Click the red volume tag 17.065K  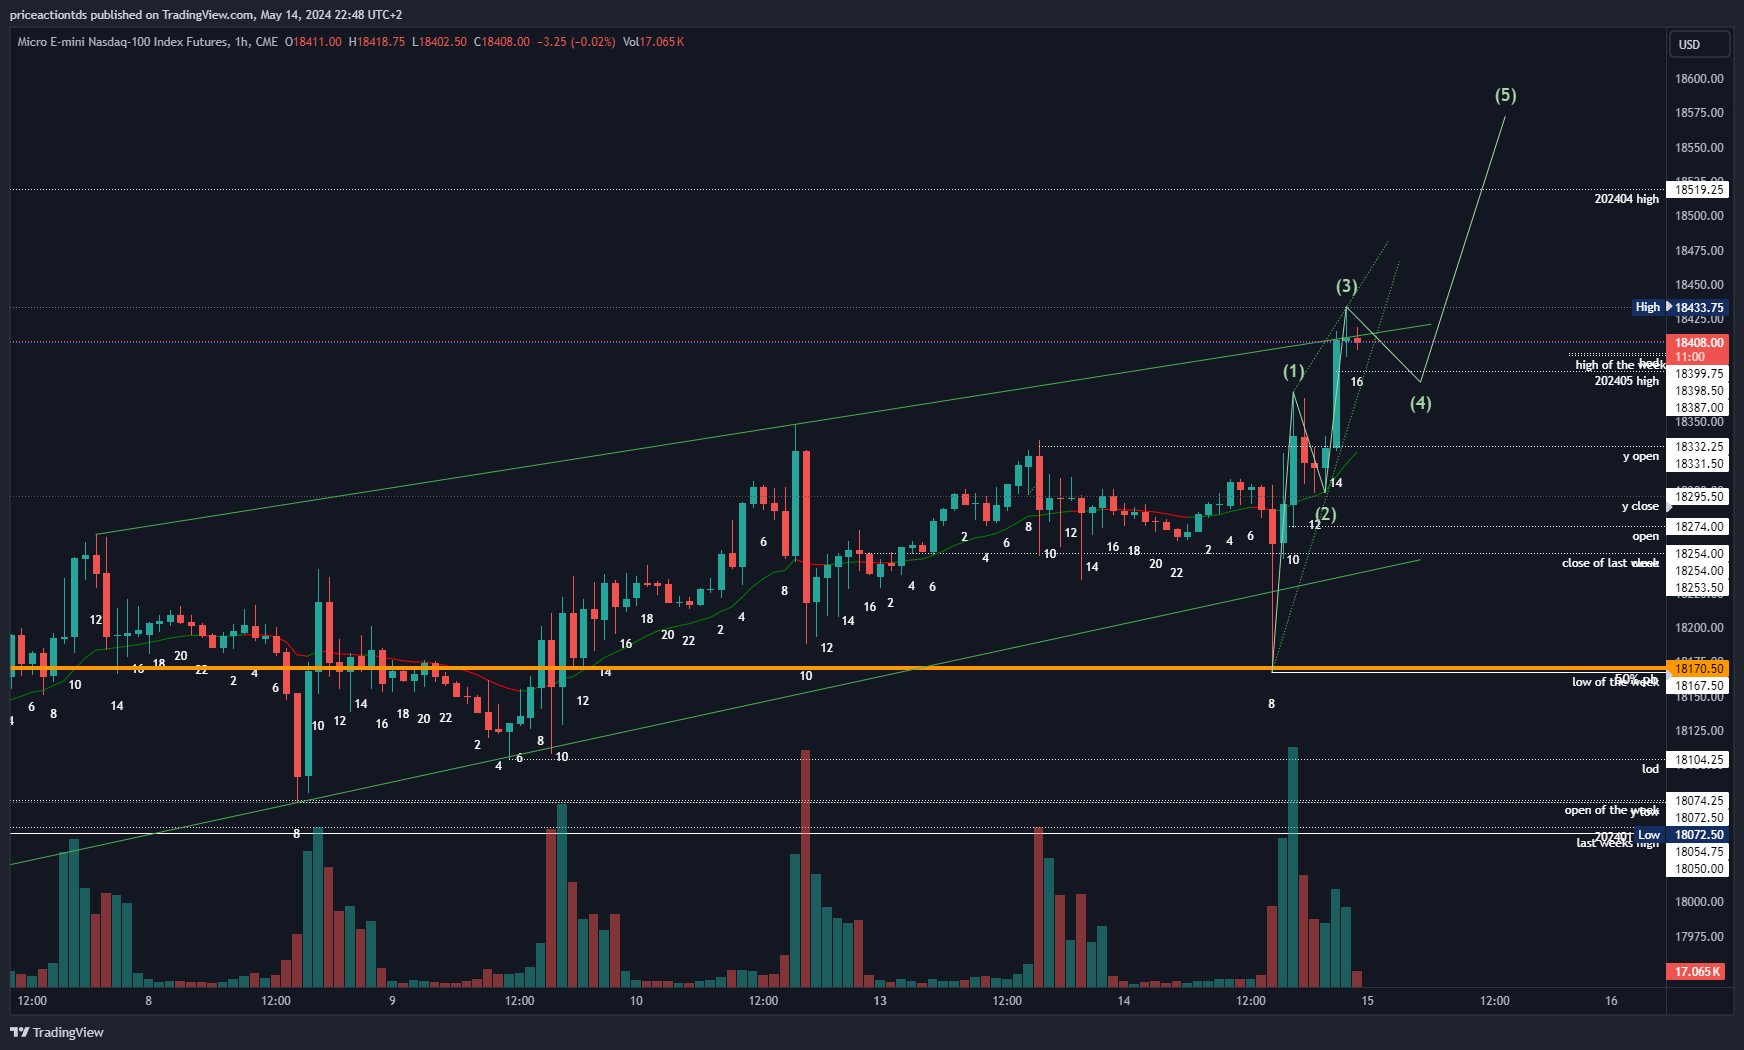point(1697,971)
